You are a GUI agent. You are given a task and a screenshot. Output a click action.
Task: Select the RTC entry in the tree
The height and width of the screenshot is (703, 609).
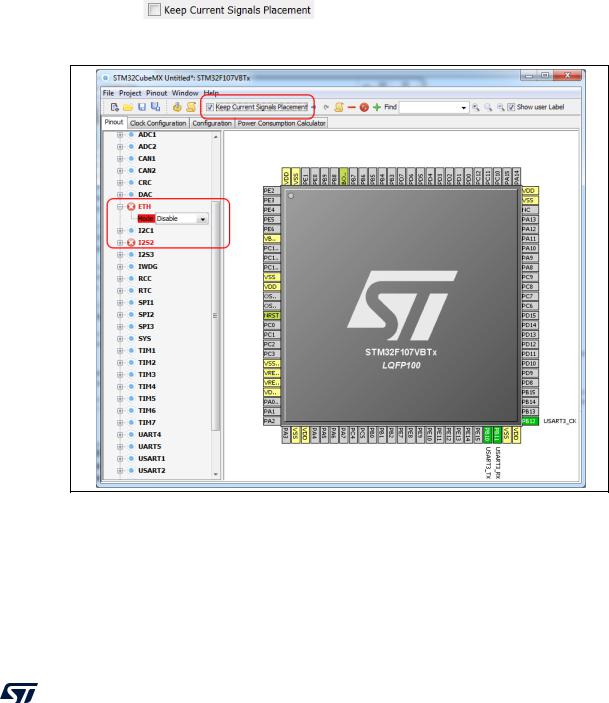tap(145, 291)
